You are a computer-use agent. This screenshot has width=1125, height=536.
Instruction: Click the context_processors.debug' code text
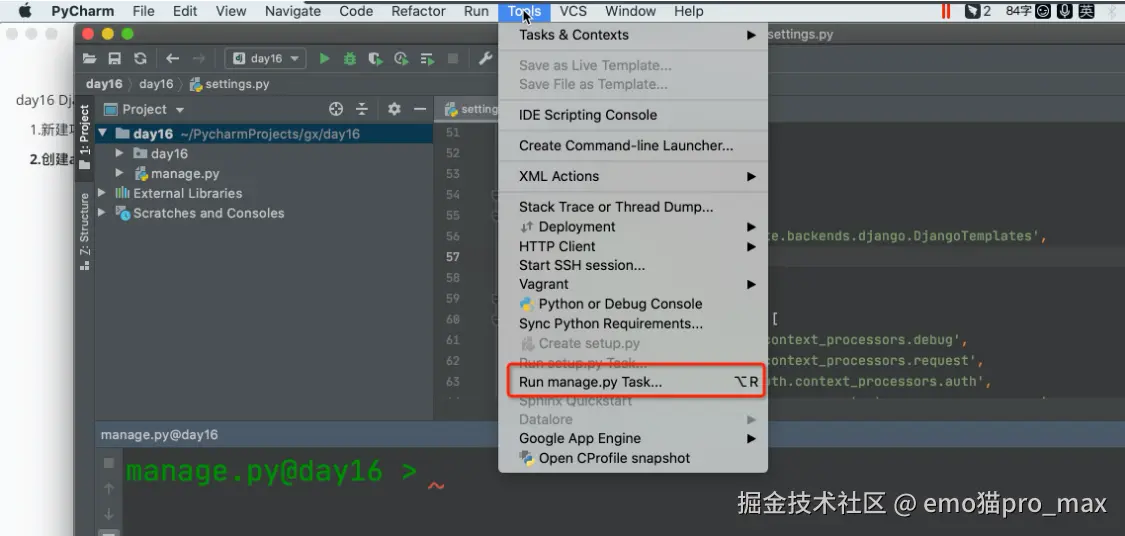[865, 340]
